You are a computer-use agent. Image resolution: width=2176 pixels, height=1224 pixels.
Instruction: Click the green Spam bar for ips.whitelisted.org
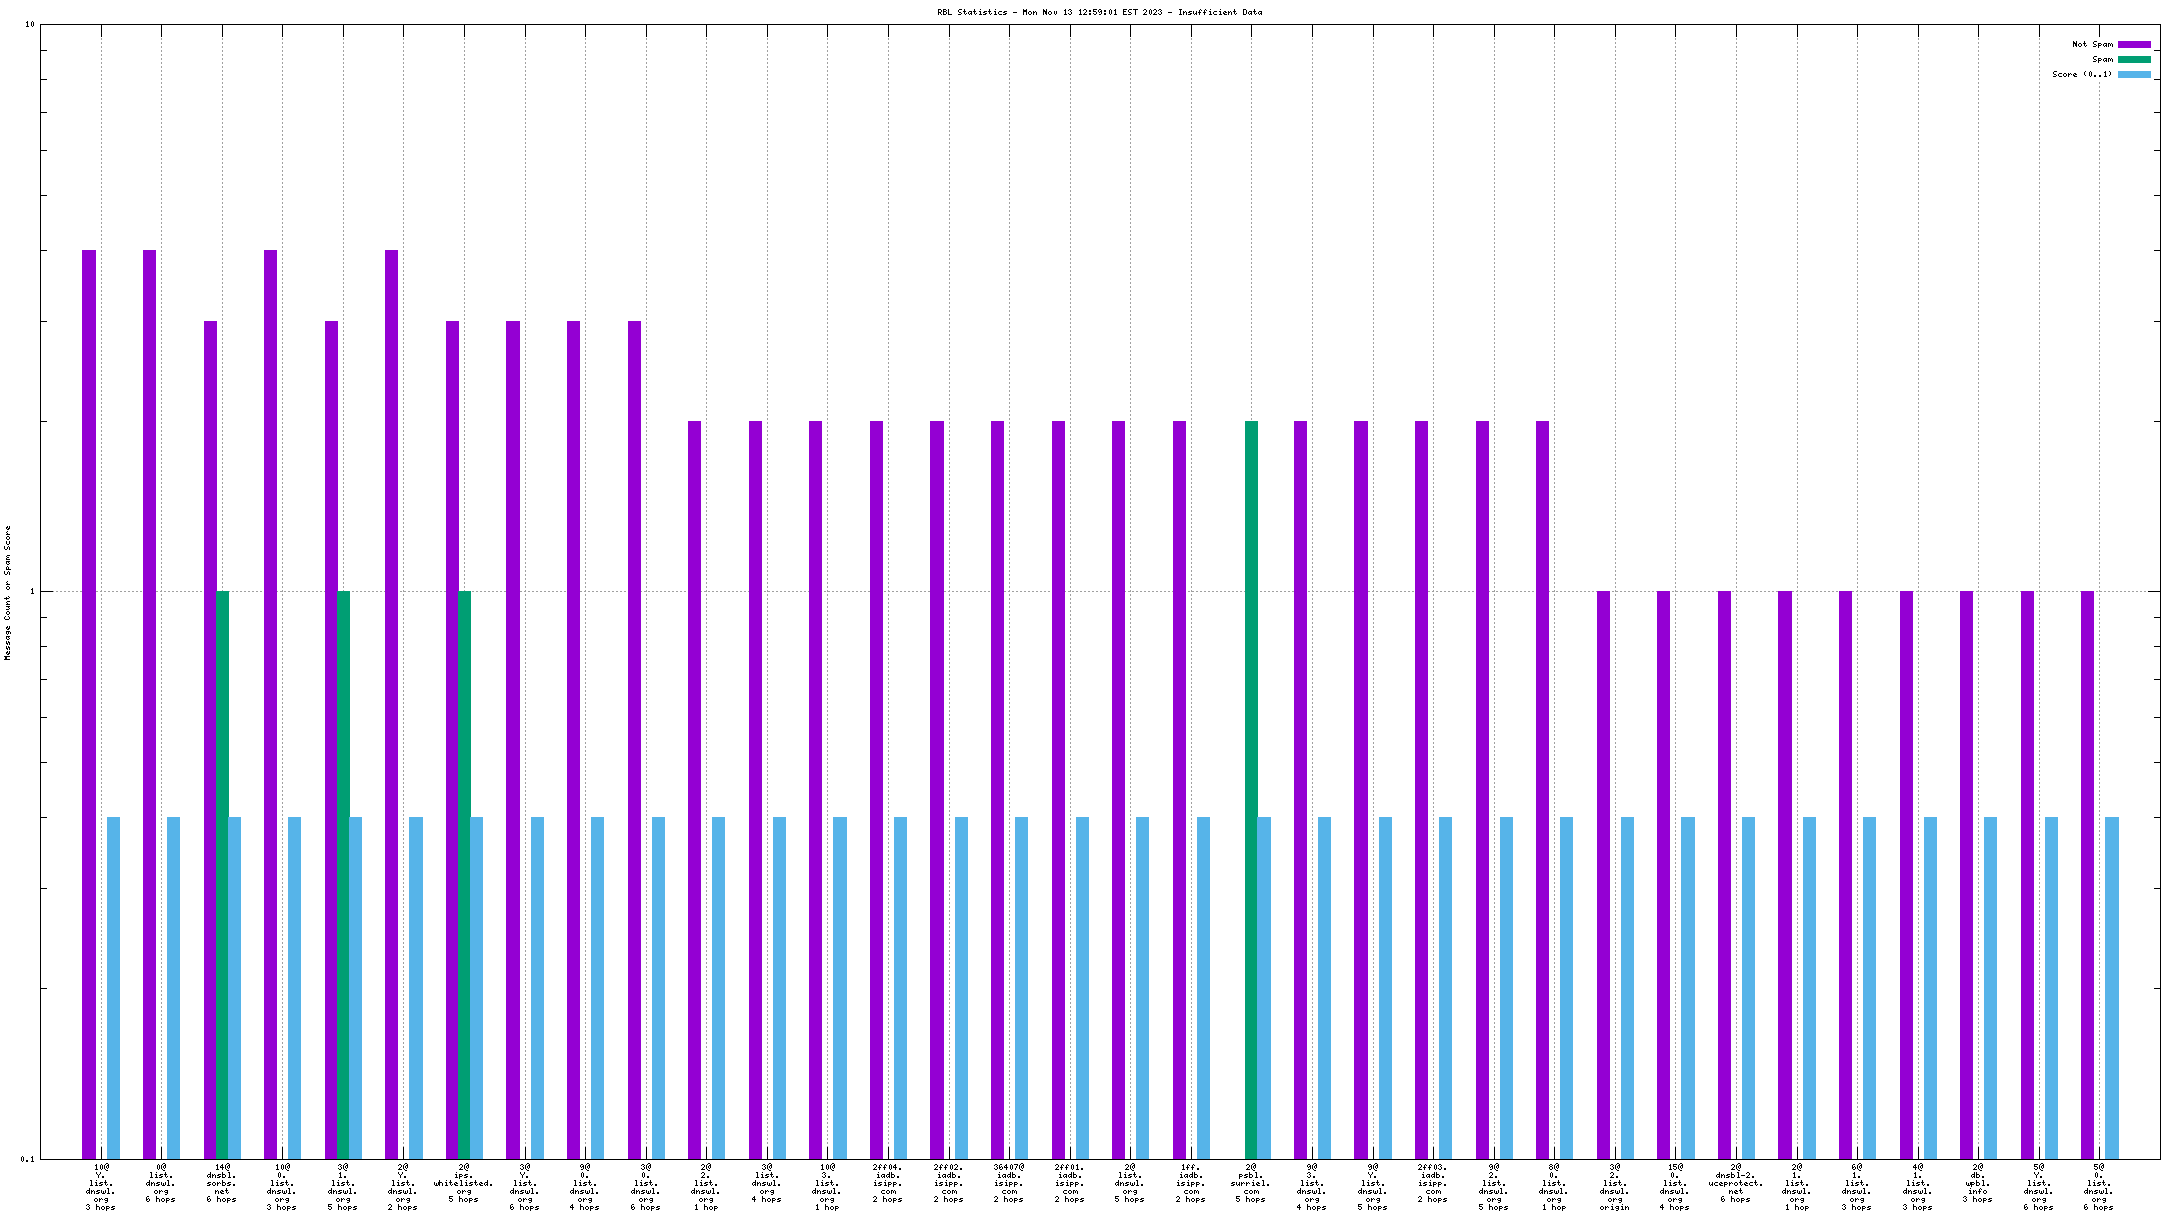464,875
